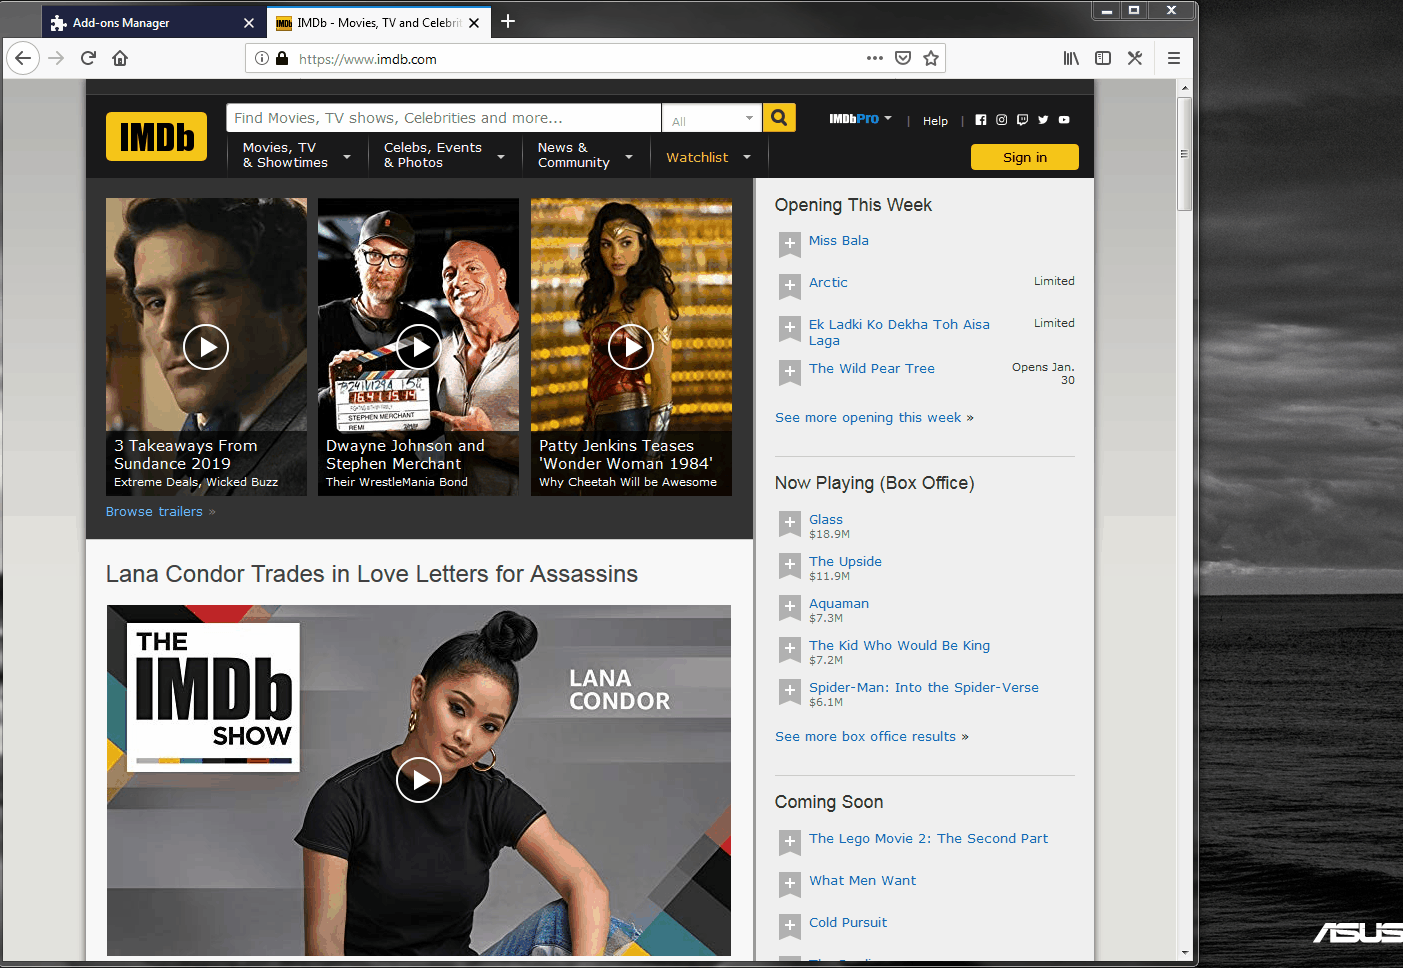Open the search category 'All' dropdown
This screenshot has width=1403, height=968.
(x=712, y=119)
